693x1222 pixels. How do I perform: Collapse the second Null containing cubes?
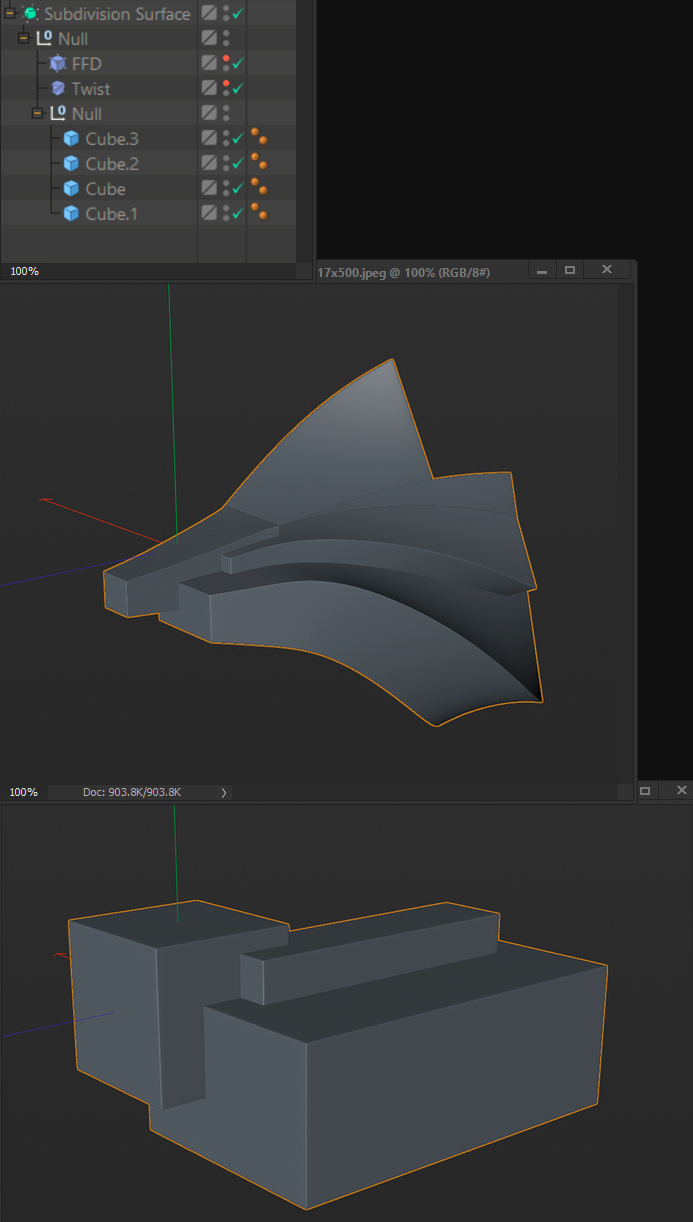[x=37, y=113]
